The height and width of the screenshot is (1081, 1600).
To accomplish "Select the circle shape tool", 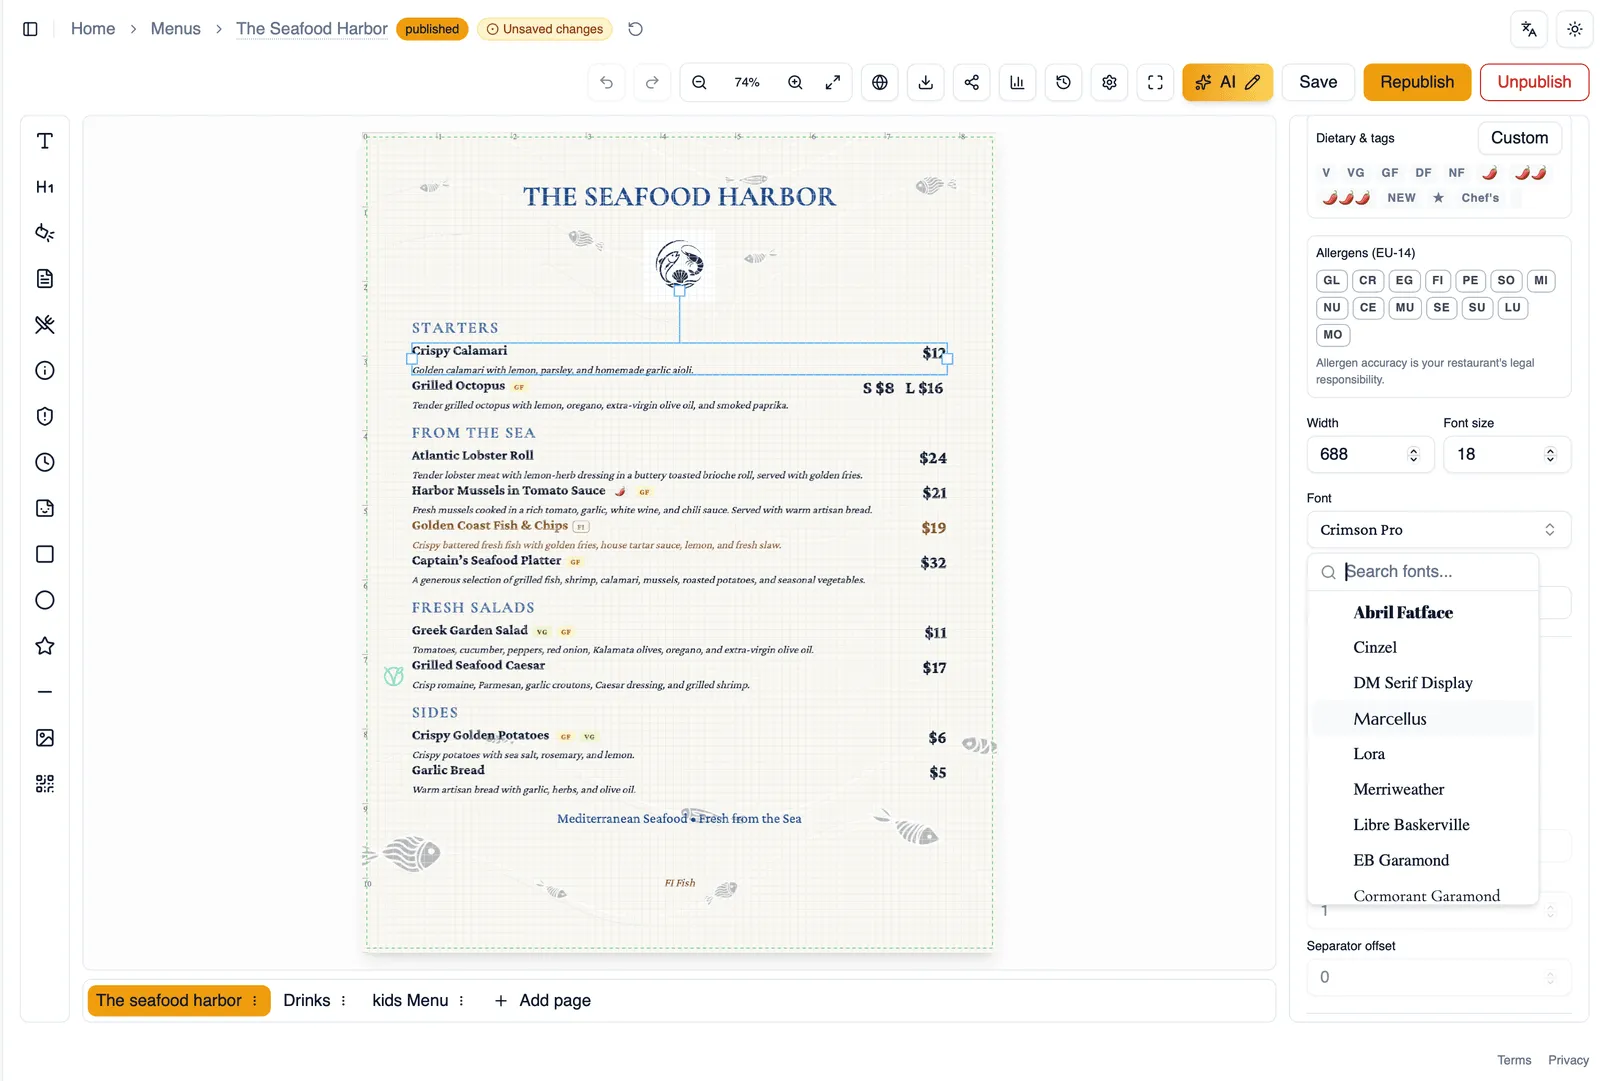I will [45, 600].
